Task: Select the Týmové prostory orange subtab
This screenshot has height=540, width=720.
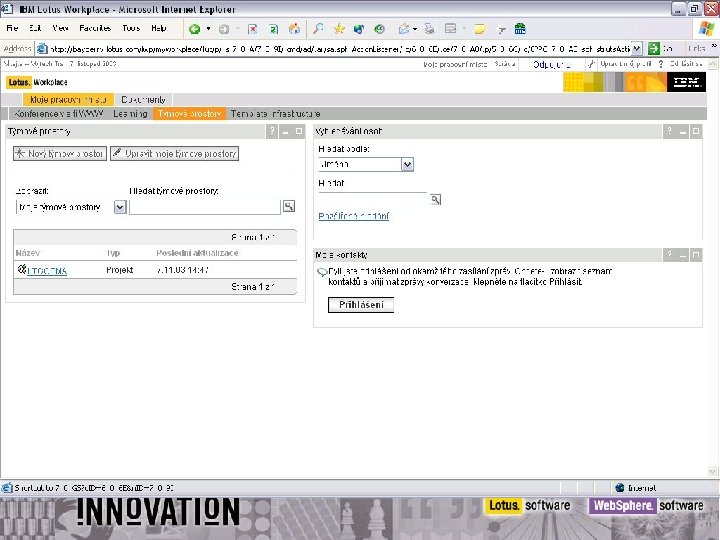Action: click(190, 113)
